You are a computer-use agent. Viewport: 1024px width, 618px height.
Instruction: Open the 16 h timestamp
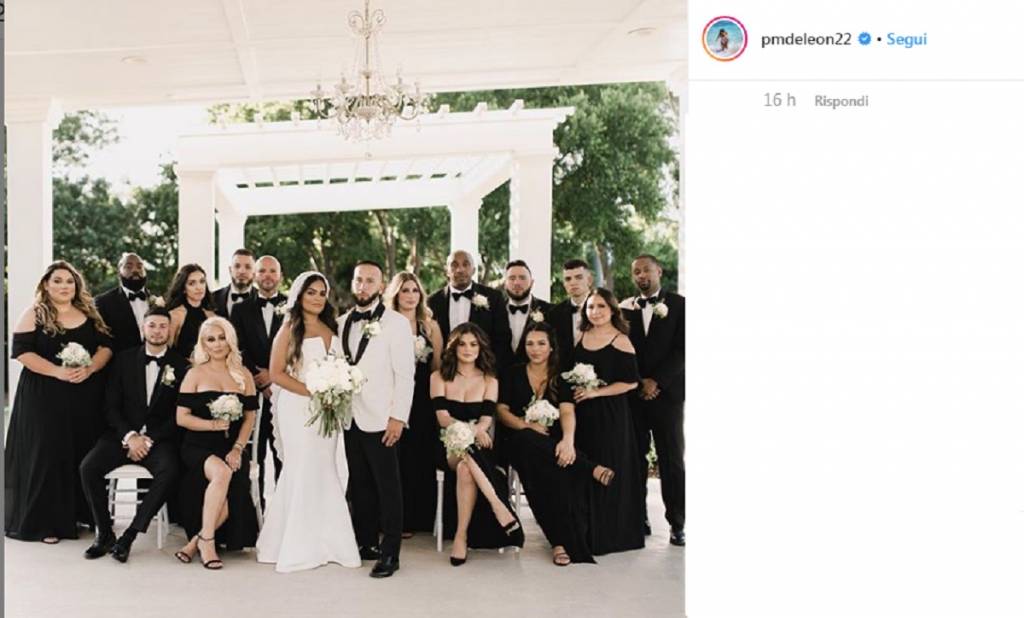780,100
